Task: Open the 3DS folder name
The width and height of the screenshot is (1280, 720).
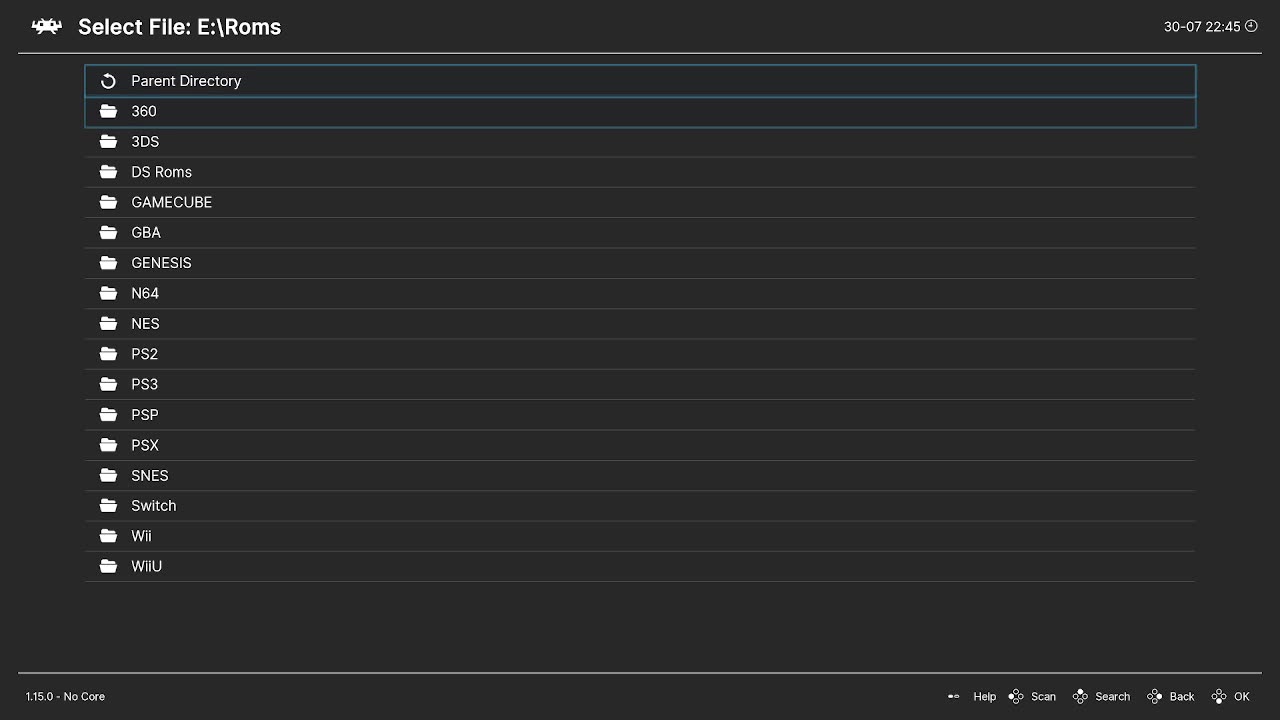Action: click(145, 141)
